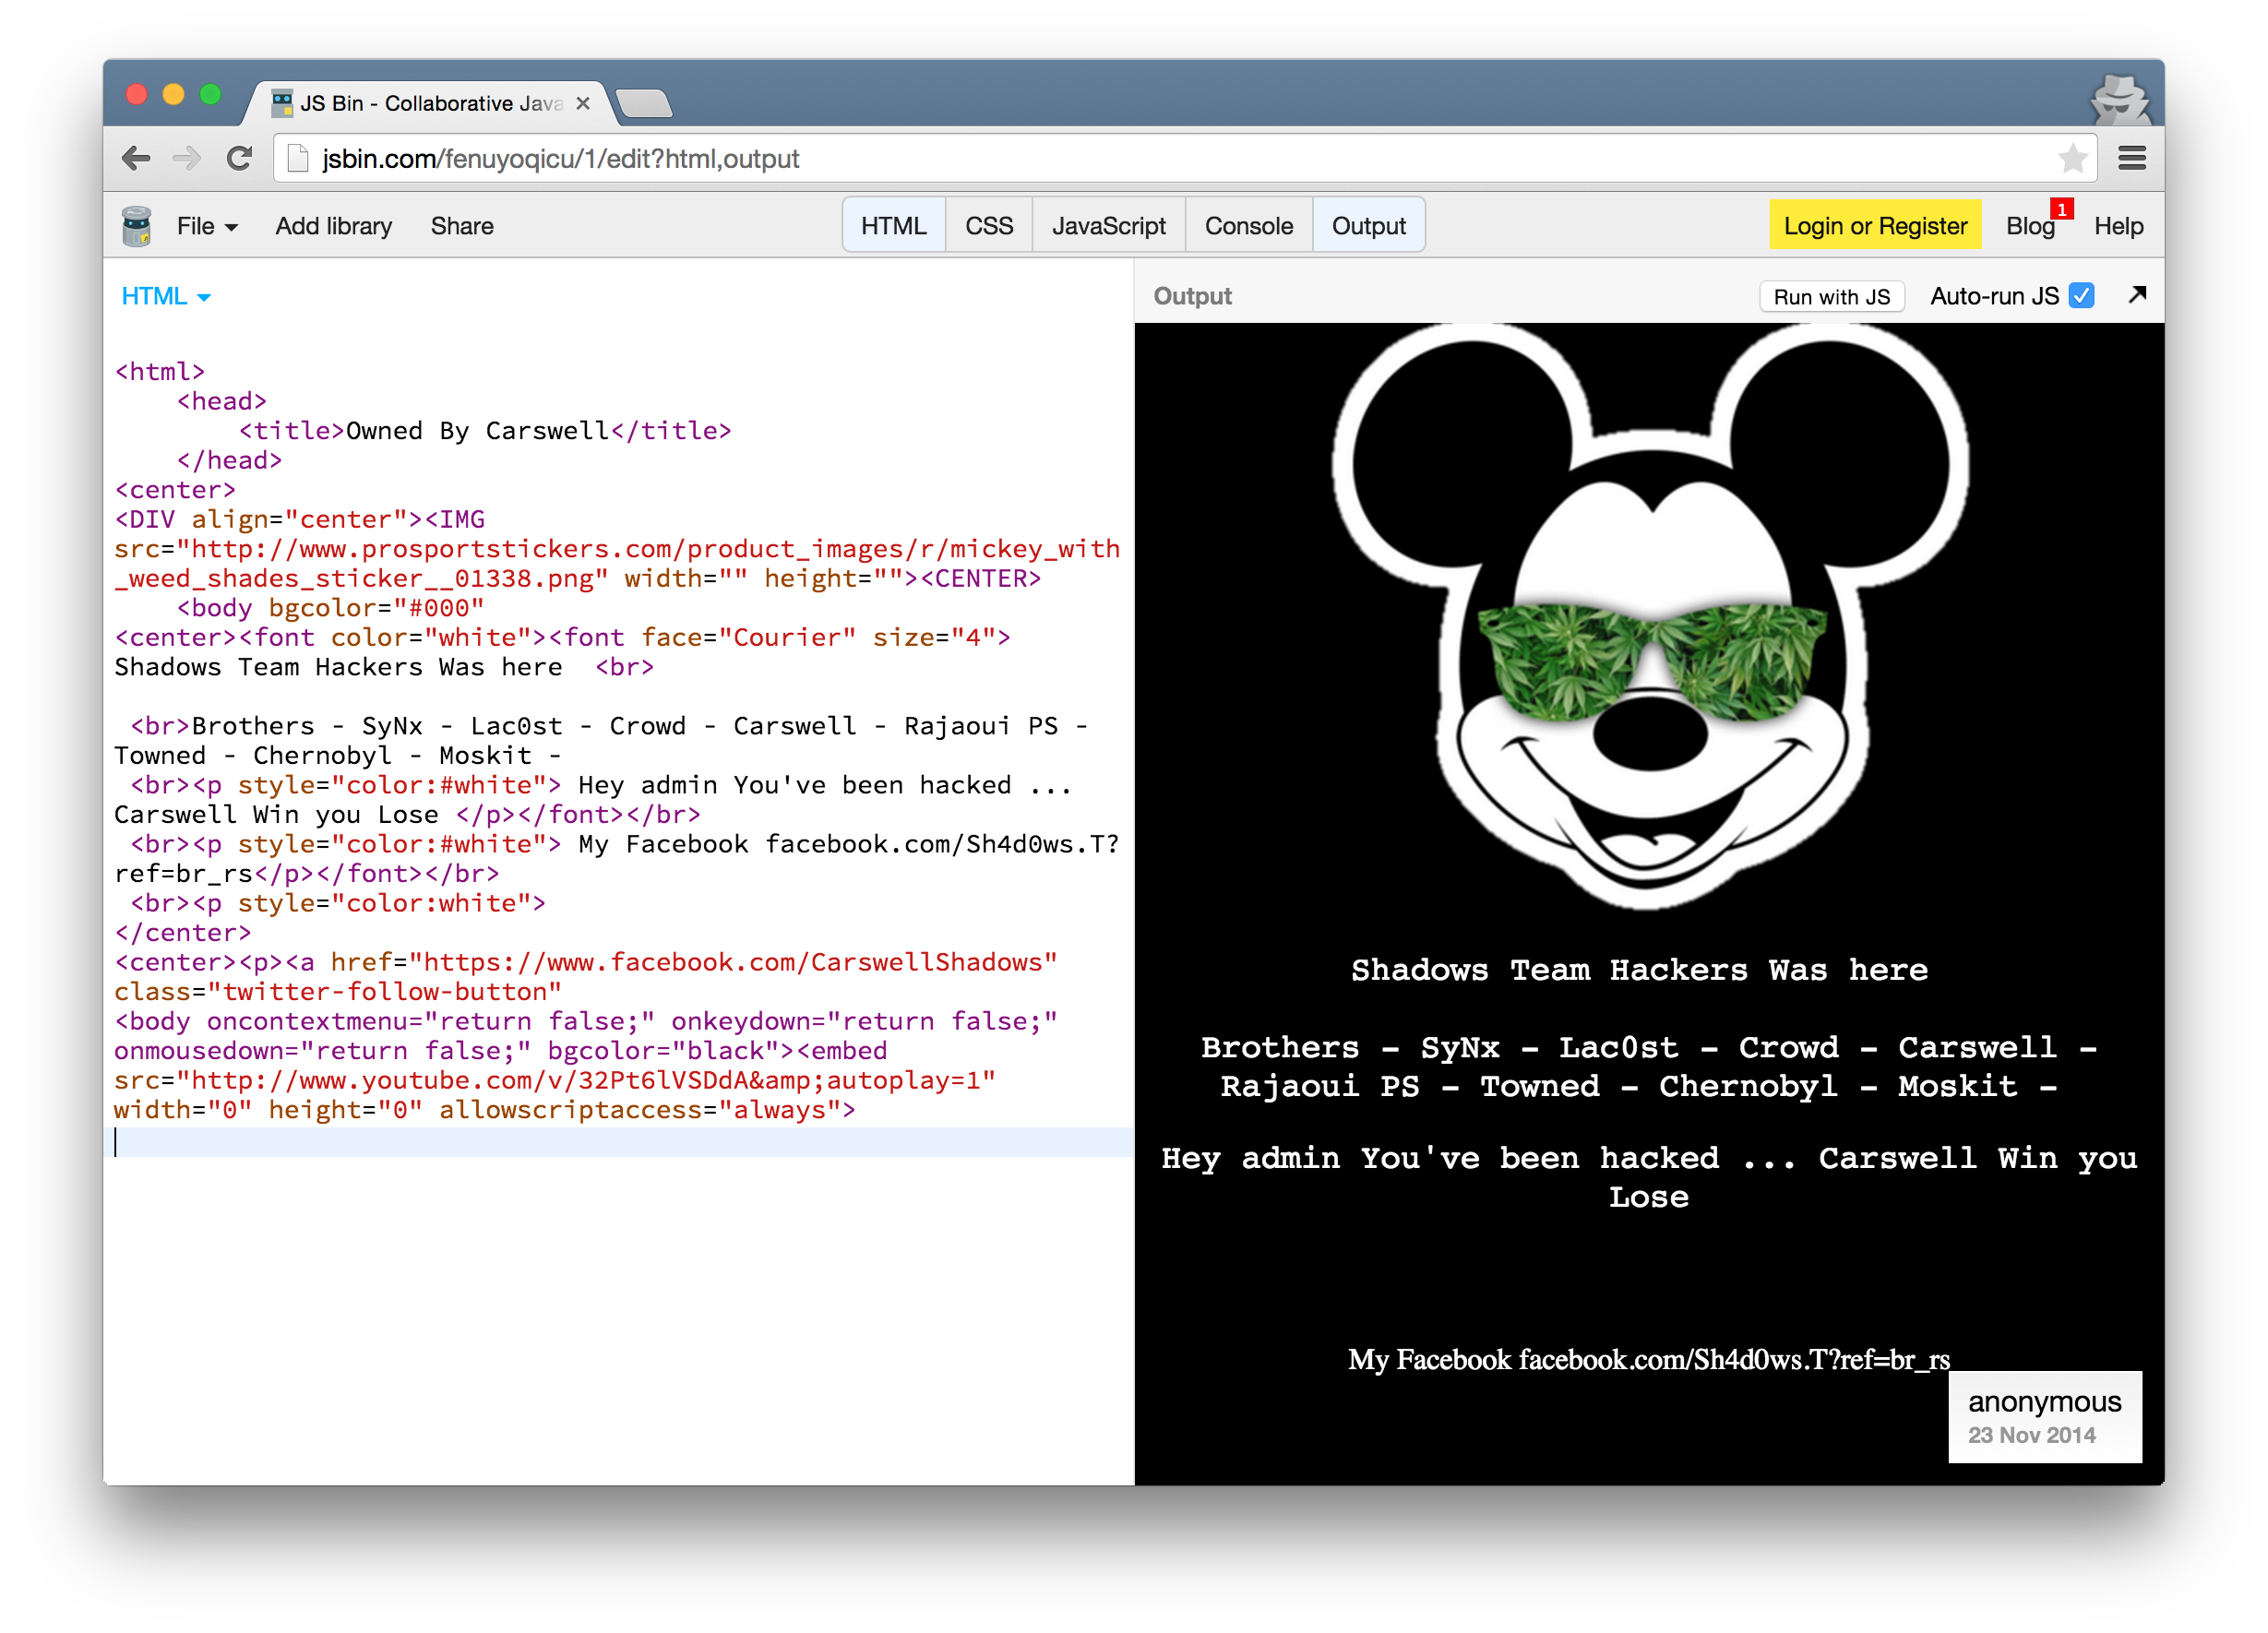Click 'Owned By Carswell' title text in code
2268x1633 pixels.
[477, 431]
